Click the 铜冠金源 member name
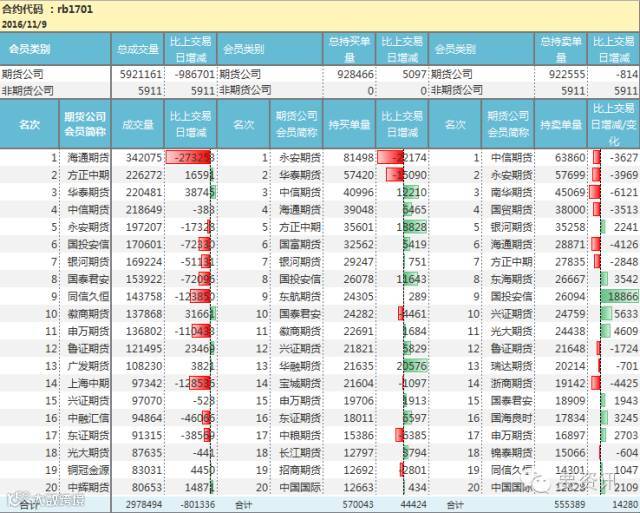This screenshot has height=513, width=640. 88,470
